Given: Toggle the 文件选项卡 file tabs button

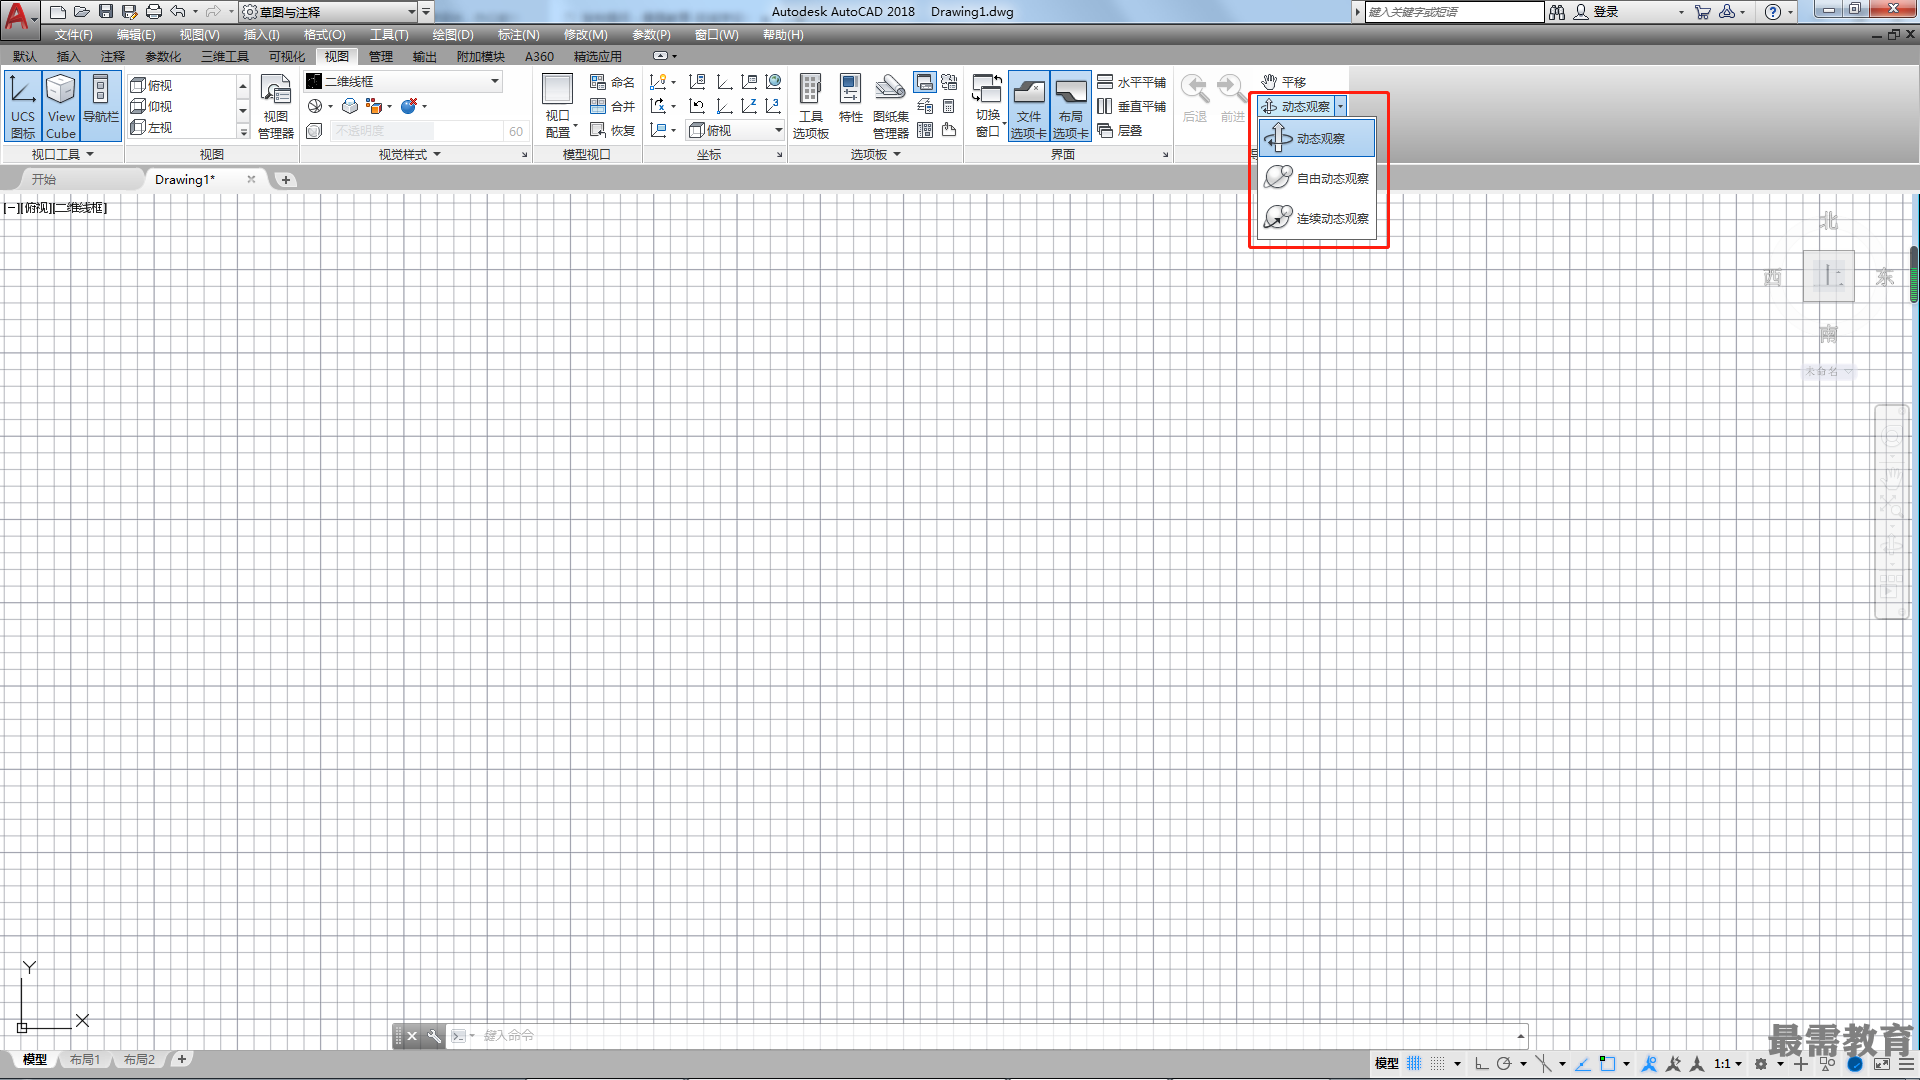Looking at the screenshot, I should [x=1028, y=106].
